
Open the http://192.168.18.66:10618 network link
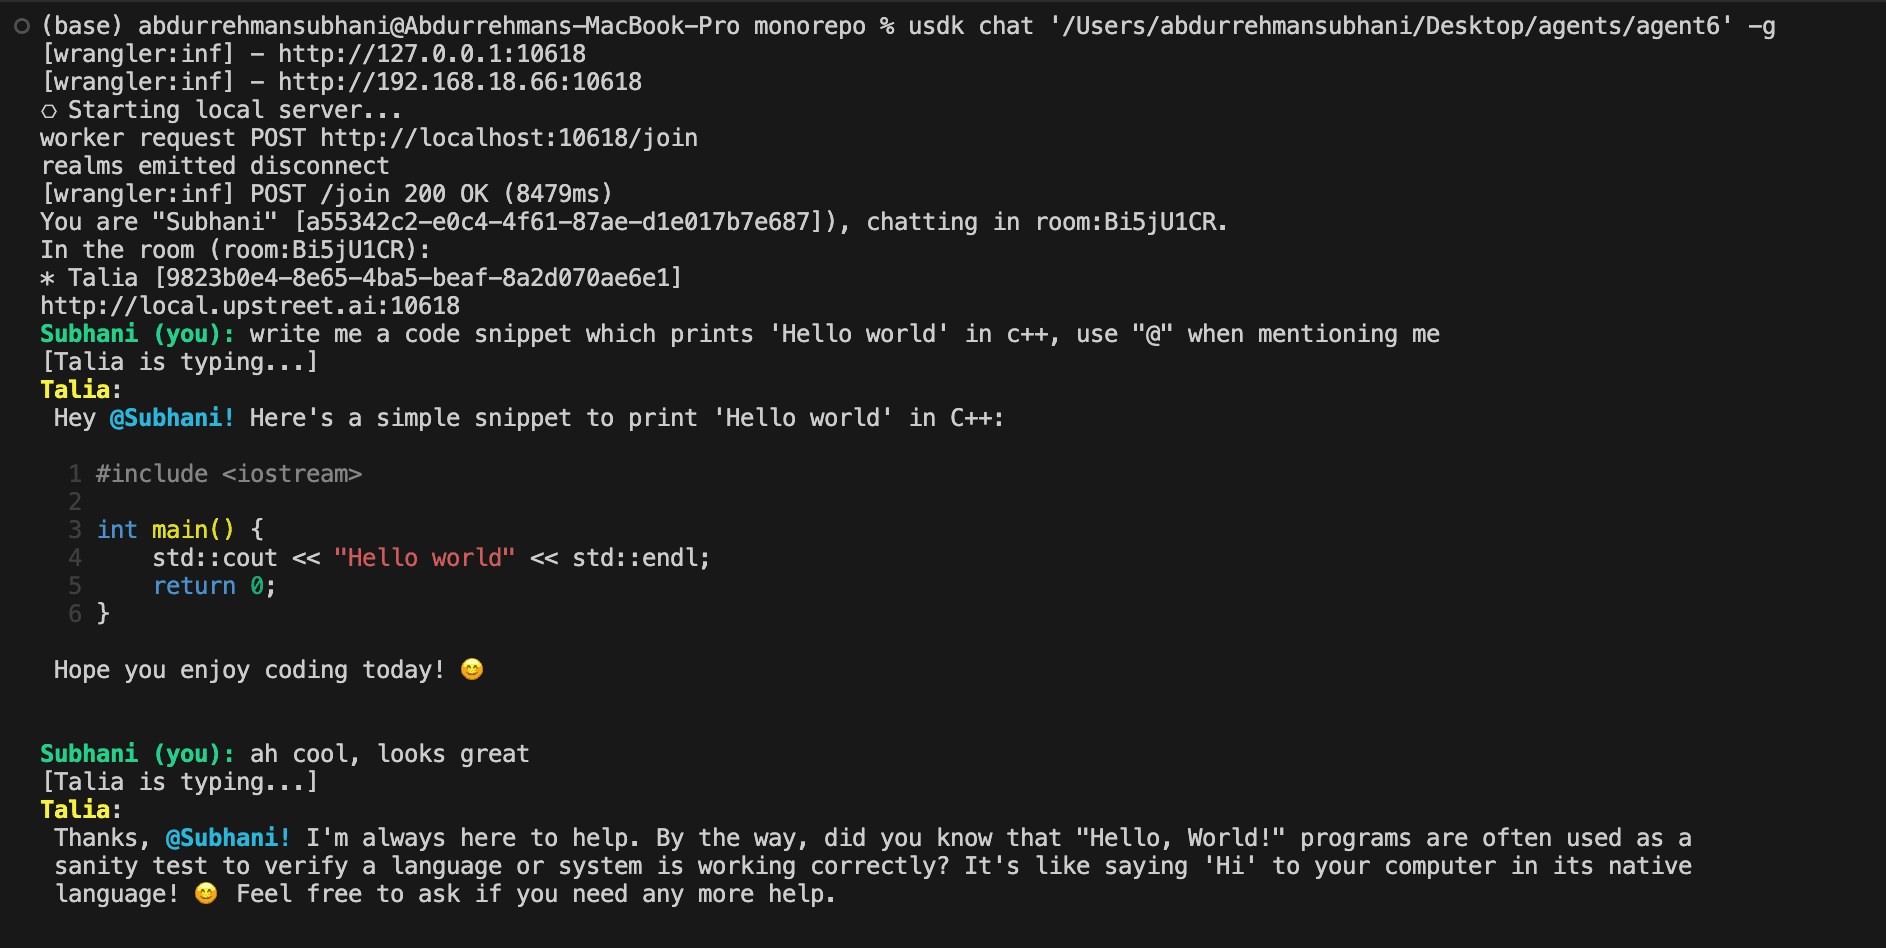tap(459, 82)
